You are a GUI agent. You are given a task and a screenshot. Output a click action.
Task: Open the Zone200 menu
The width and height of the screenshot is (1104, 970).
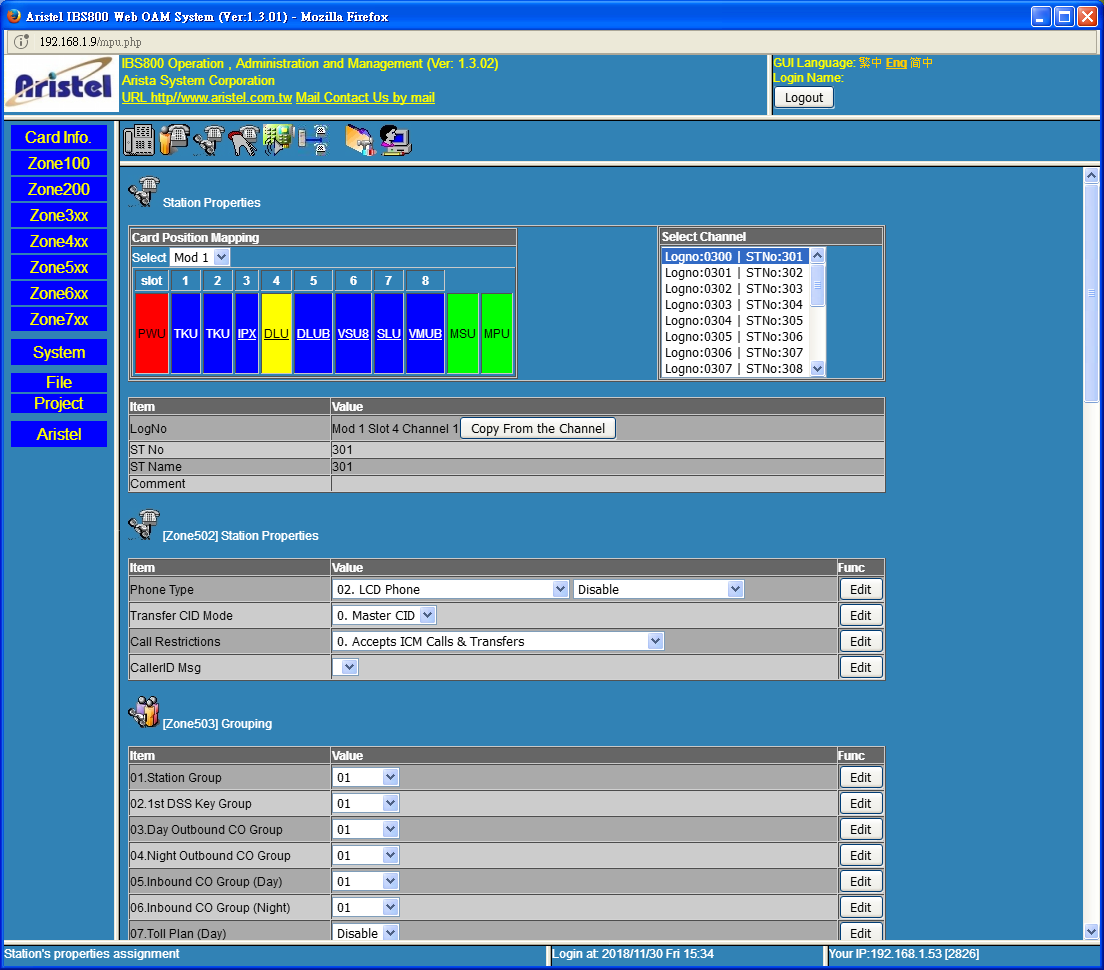(x=58, y=189)
